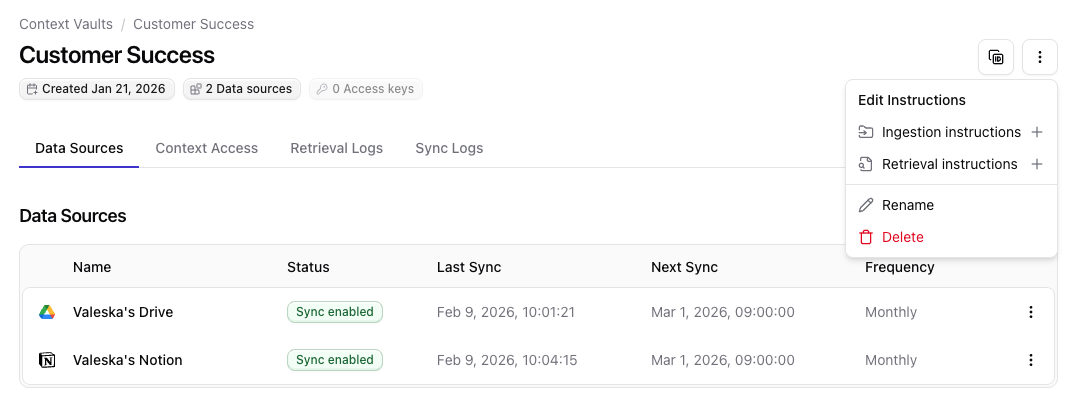Click the three-dot vault options button

point(1040,57)
